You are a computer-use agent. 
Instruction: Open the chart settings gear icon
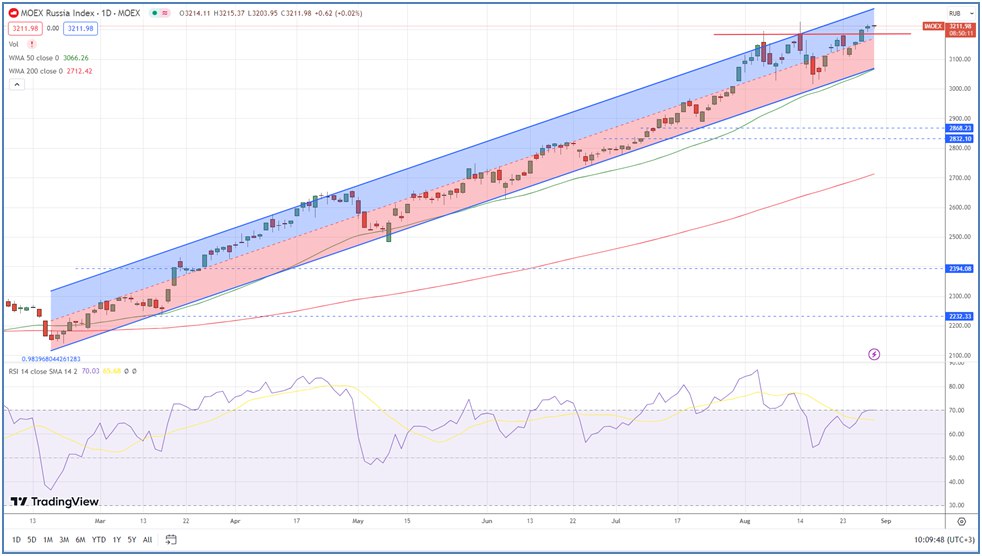(961, 522)
